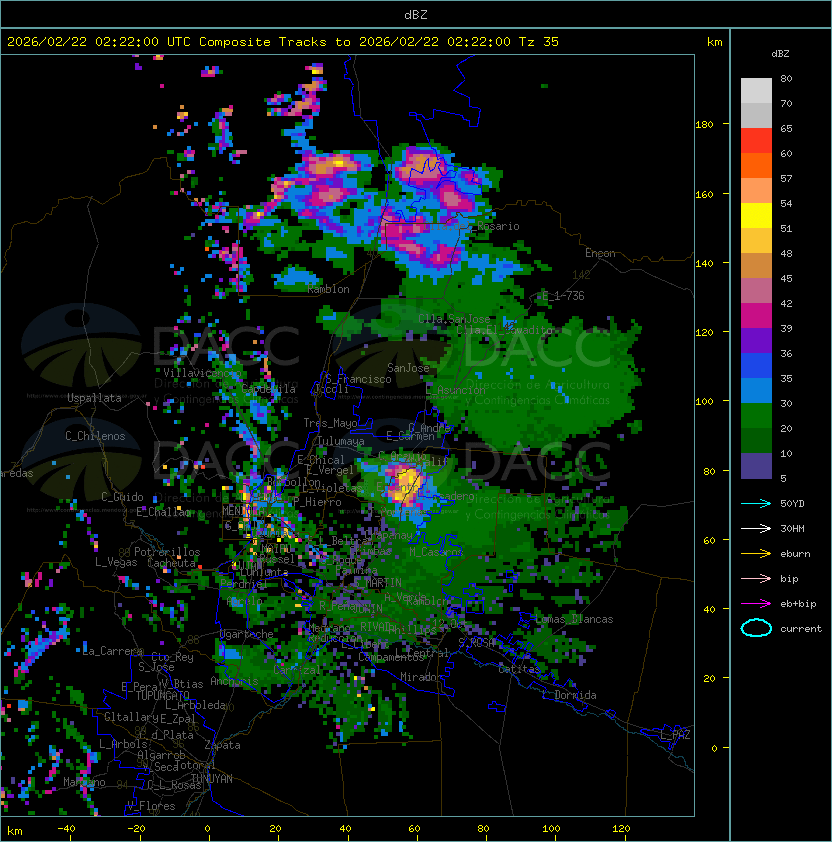
Task: Click the 'eburn' legend label
Action: 795,554
